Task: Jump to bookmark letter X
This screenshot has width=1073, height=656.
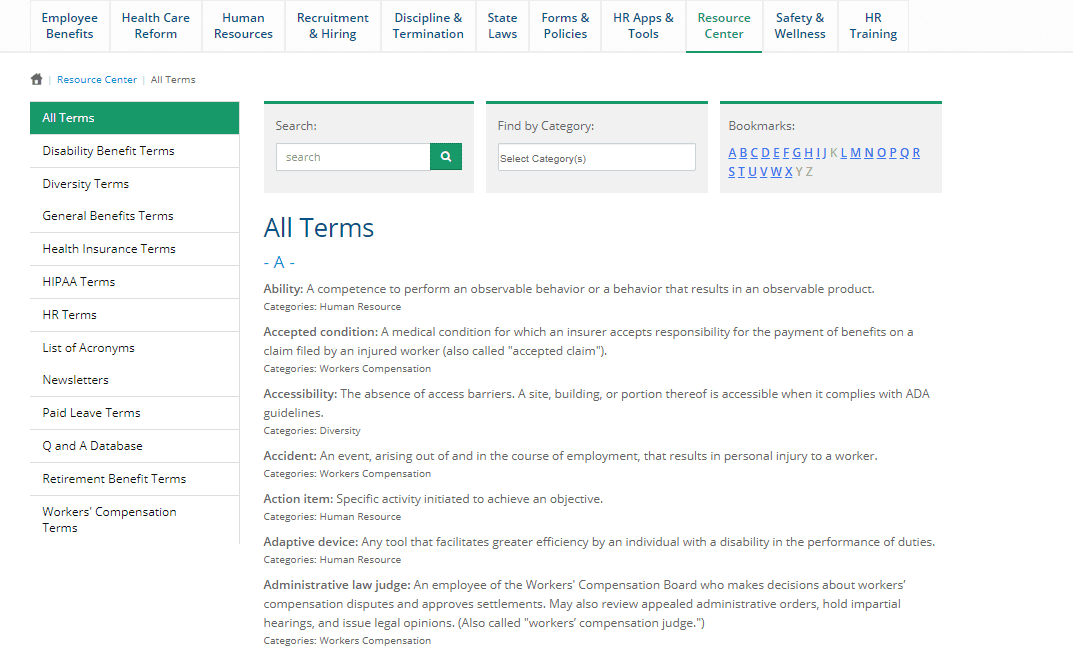Action: (x=788, y=172)
